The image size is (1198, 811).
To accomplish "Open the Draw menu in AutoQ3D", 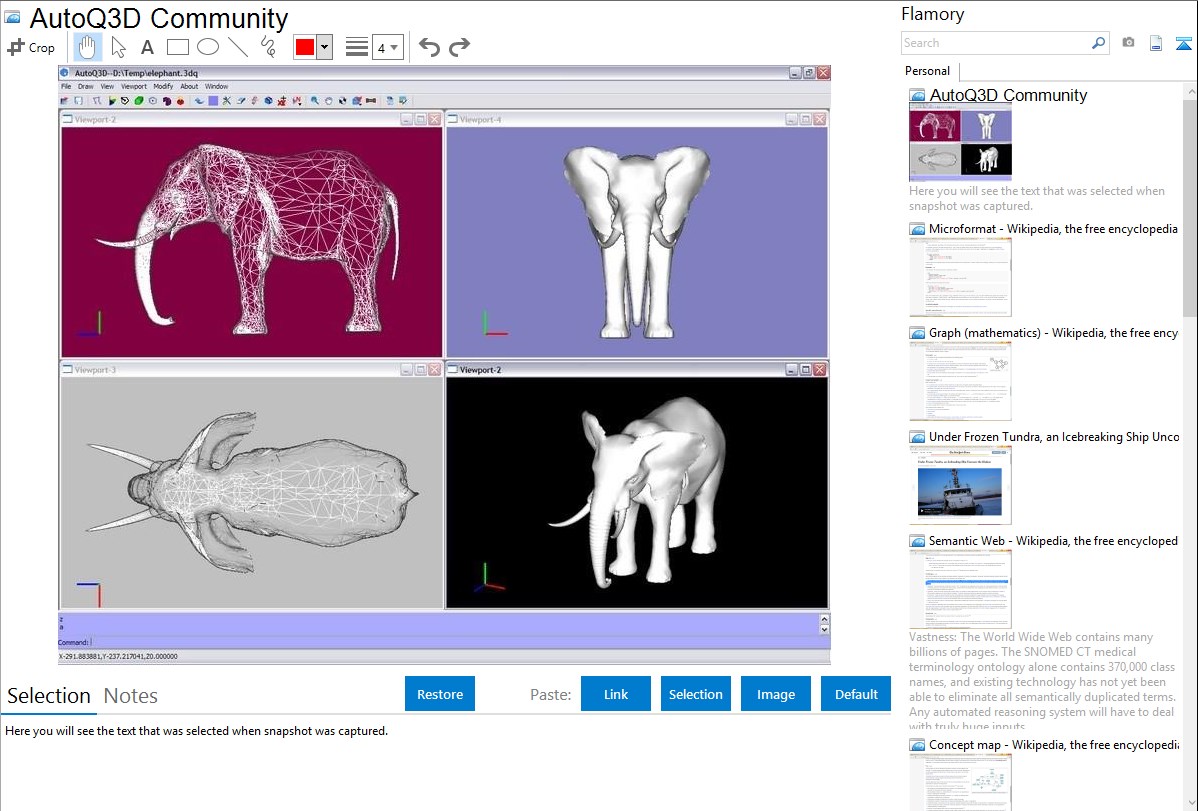I will [86, 86].
